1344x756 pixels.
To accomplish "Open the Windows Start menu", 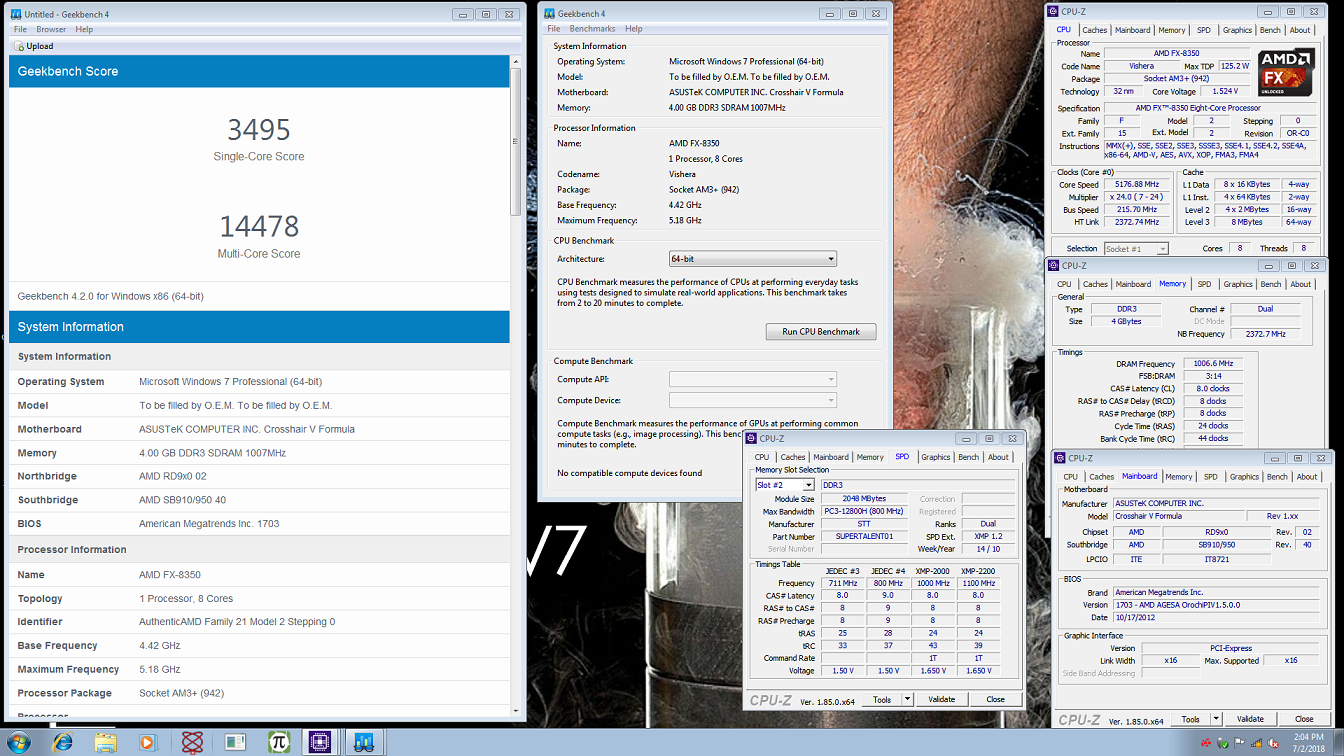I will pos(18,742).
